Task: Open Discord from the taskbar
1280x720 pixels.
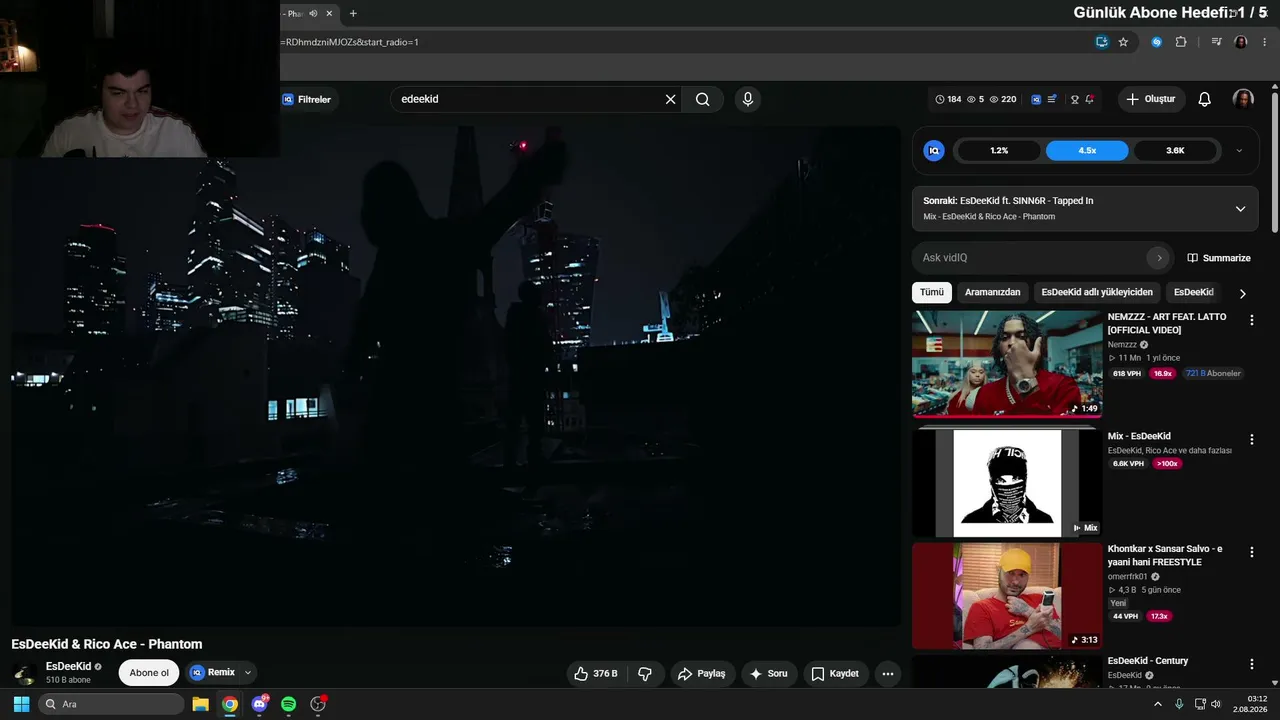Action: tap(260, 704)
